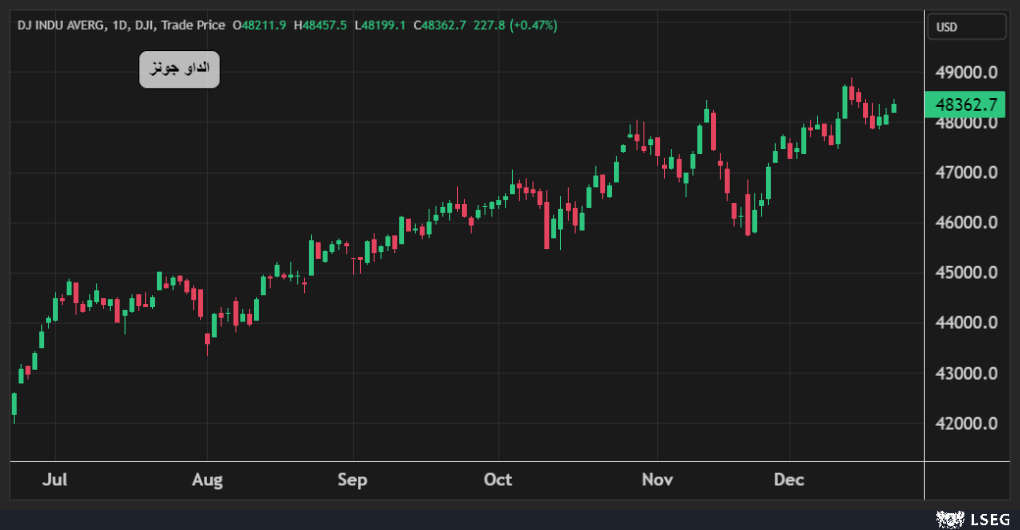Click the Arabic Dow Jones label box

pyautogui.click(x=179, y=69)
